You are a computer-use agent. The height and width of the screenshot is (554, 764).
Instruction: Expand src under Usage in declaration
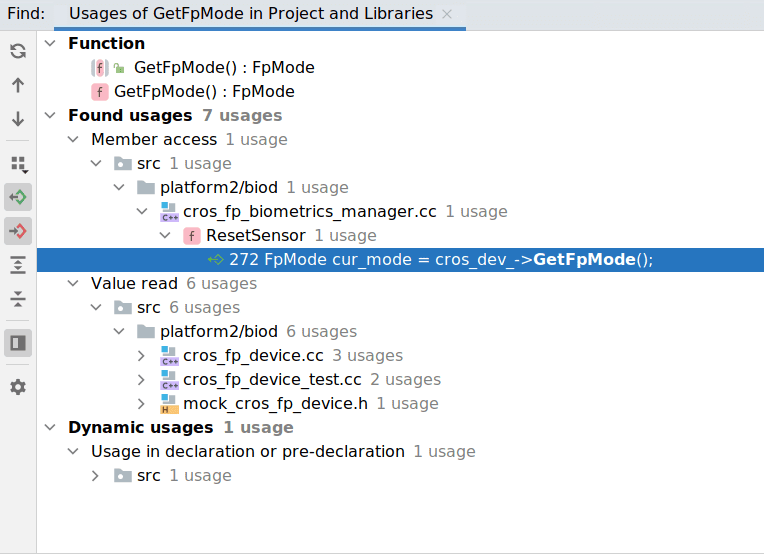[96, 476]
